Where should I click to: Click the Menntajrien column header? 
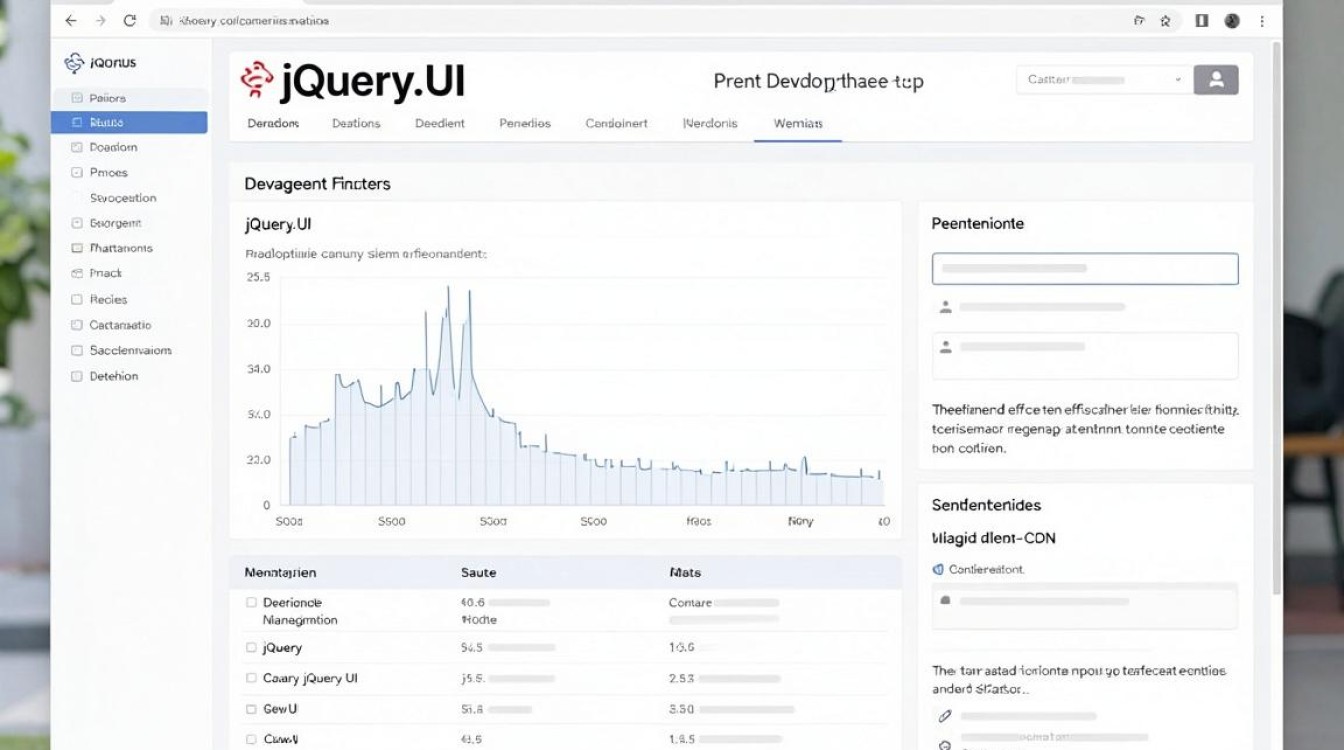click(x=280, y=573)
